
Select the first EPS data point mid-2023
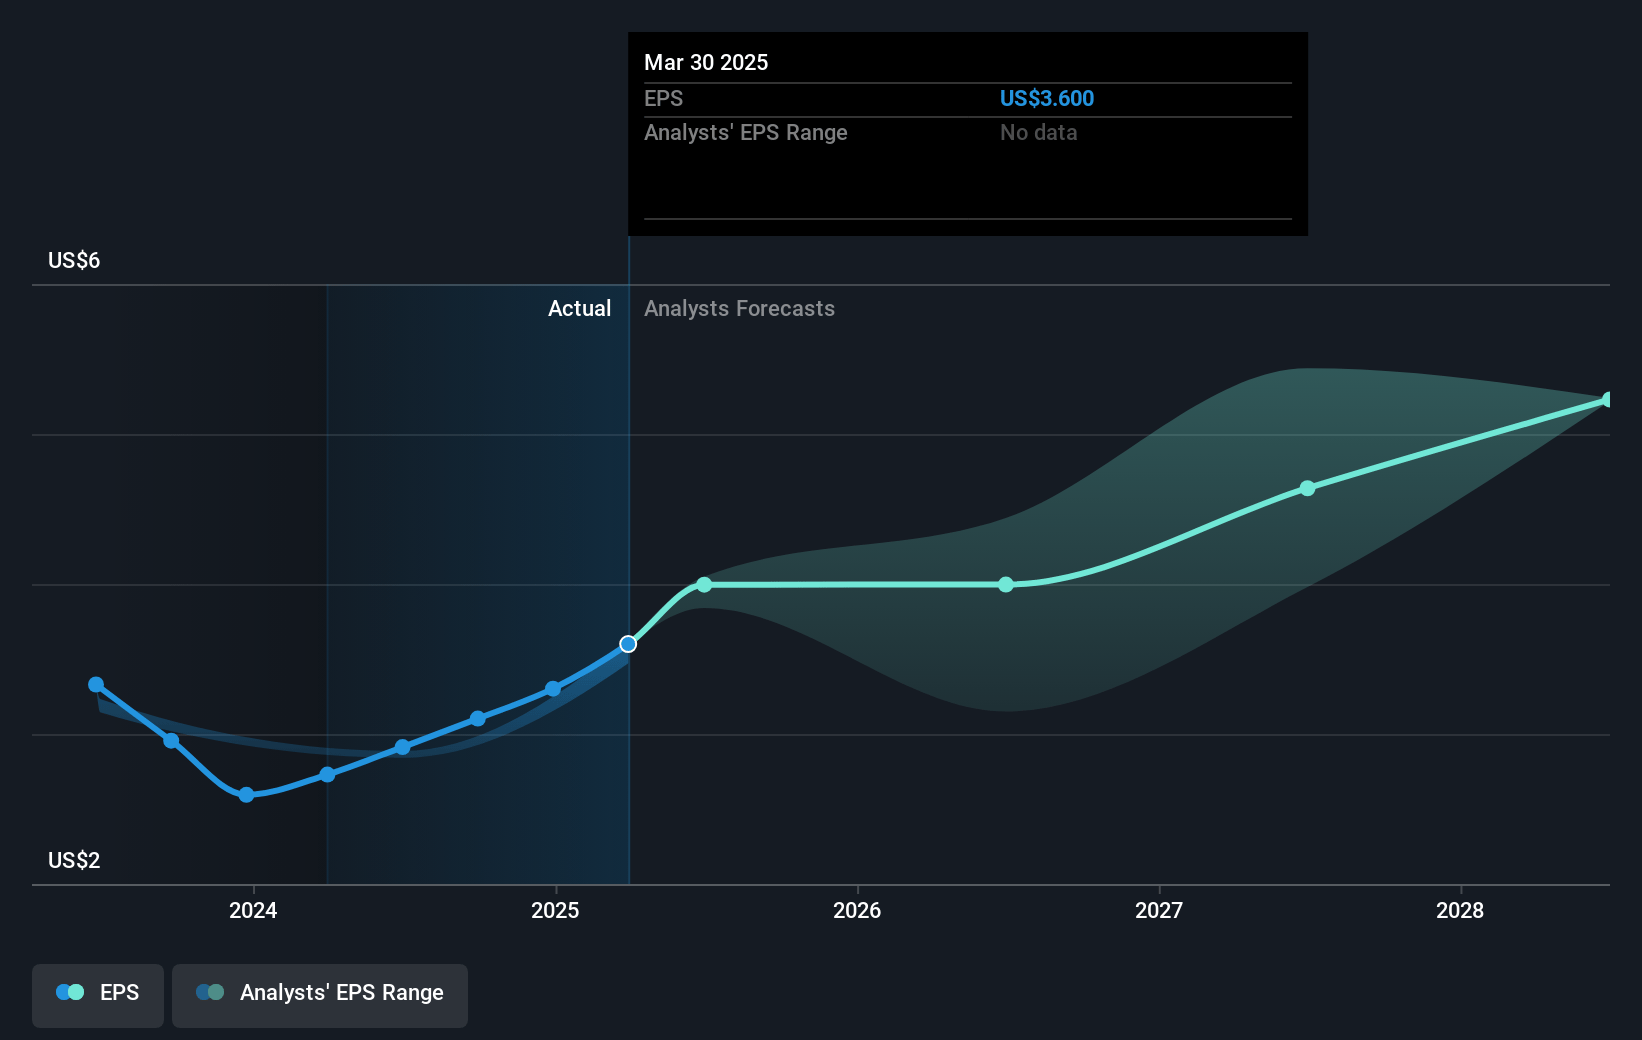point(96,685)
